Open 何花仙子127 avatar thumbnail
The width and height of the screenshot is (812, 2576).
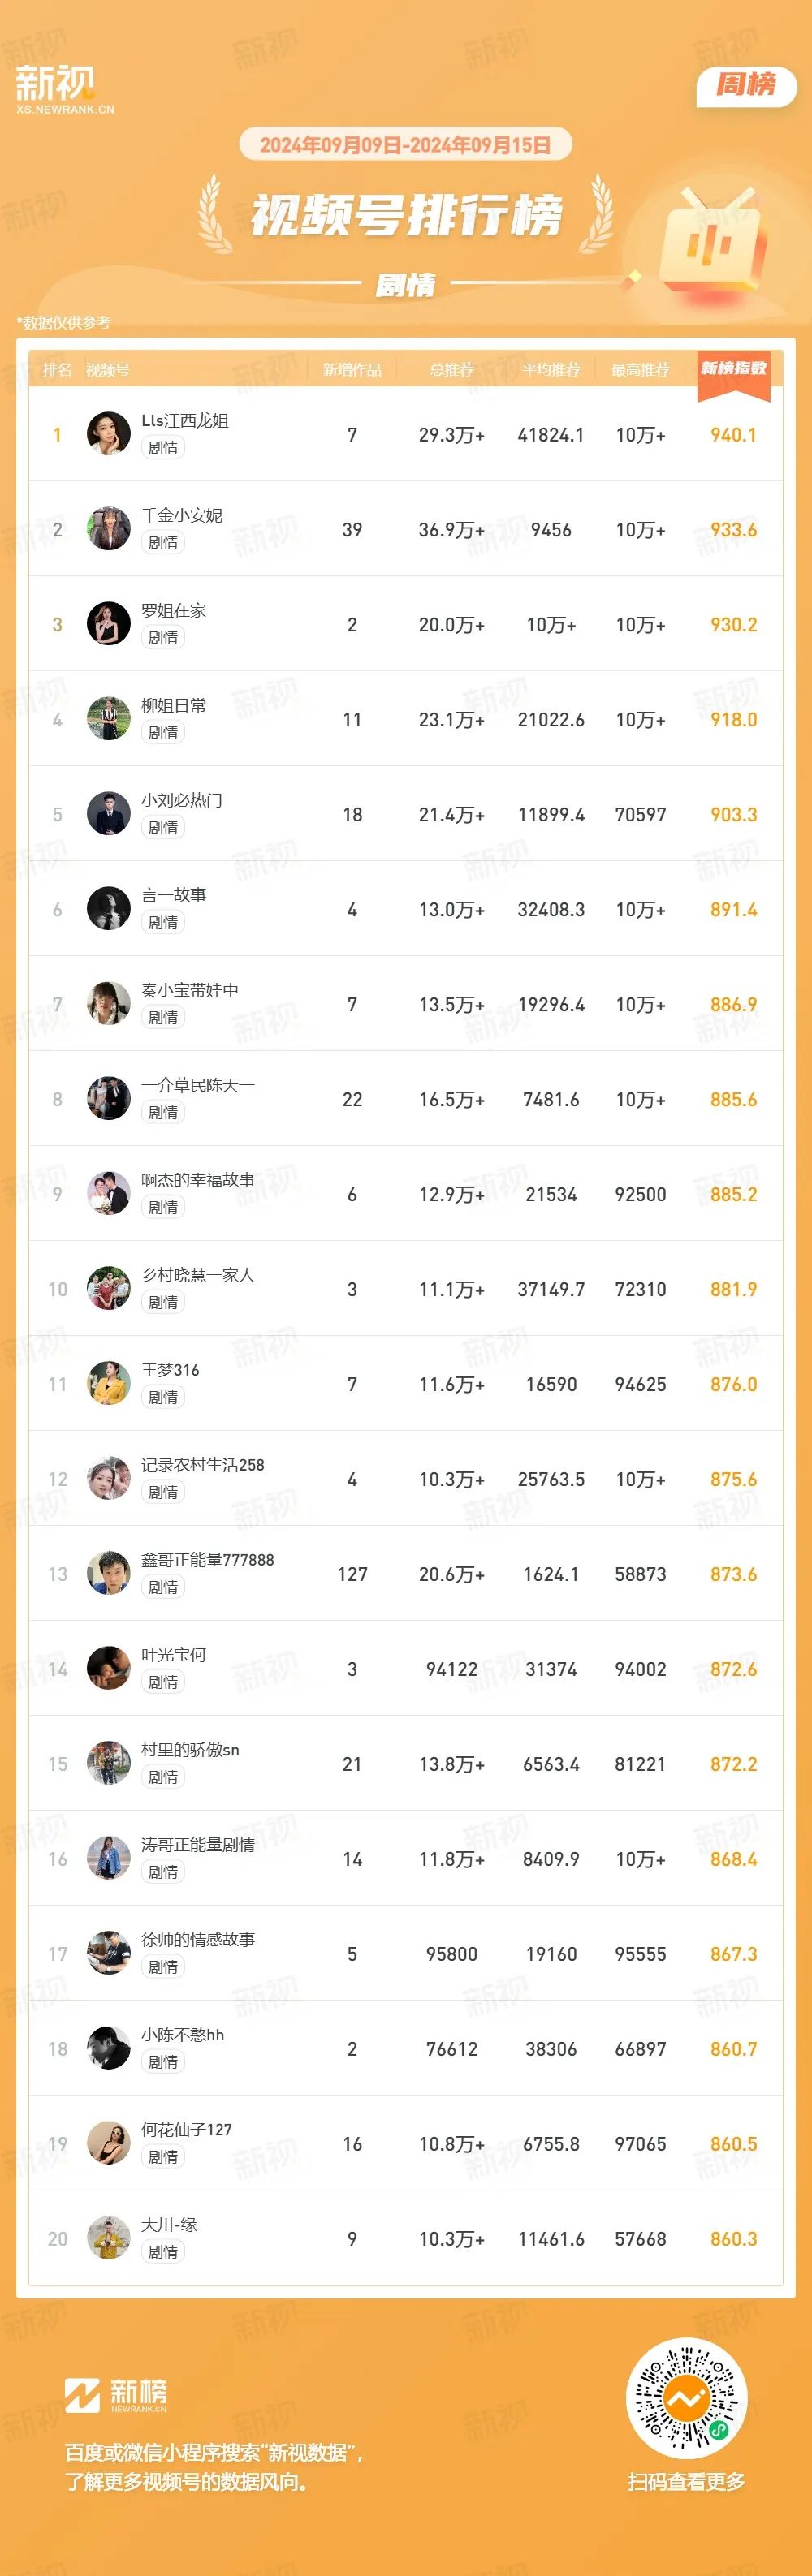pyautogui.click(x=109, y=2143)
